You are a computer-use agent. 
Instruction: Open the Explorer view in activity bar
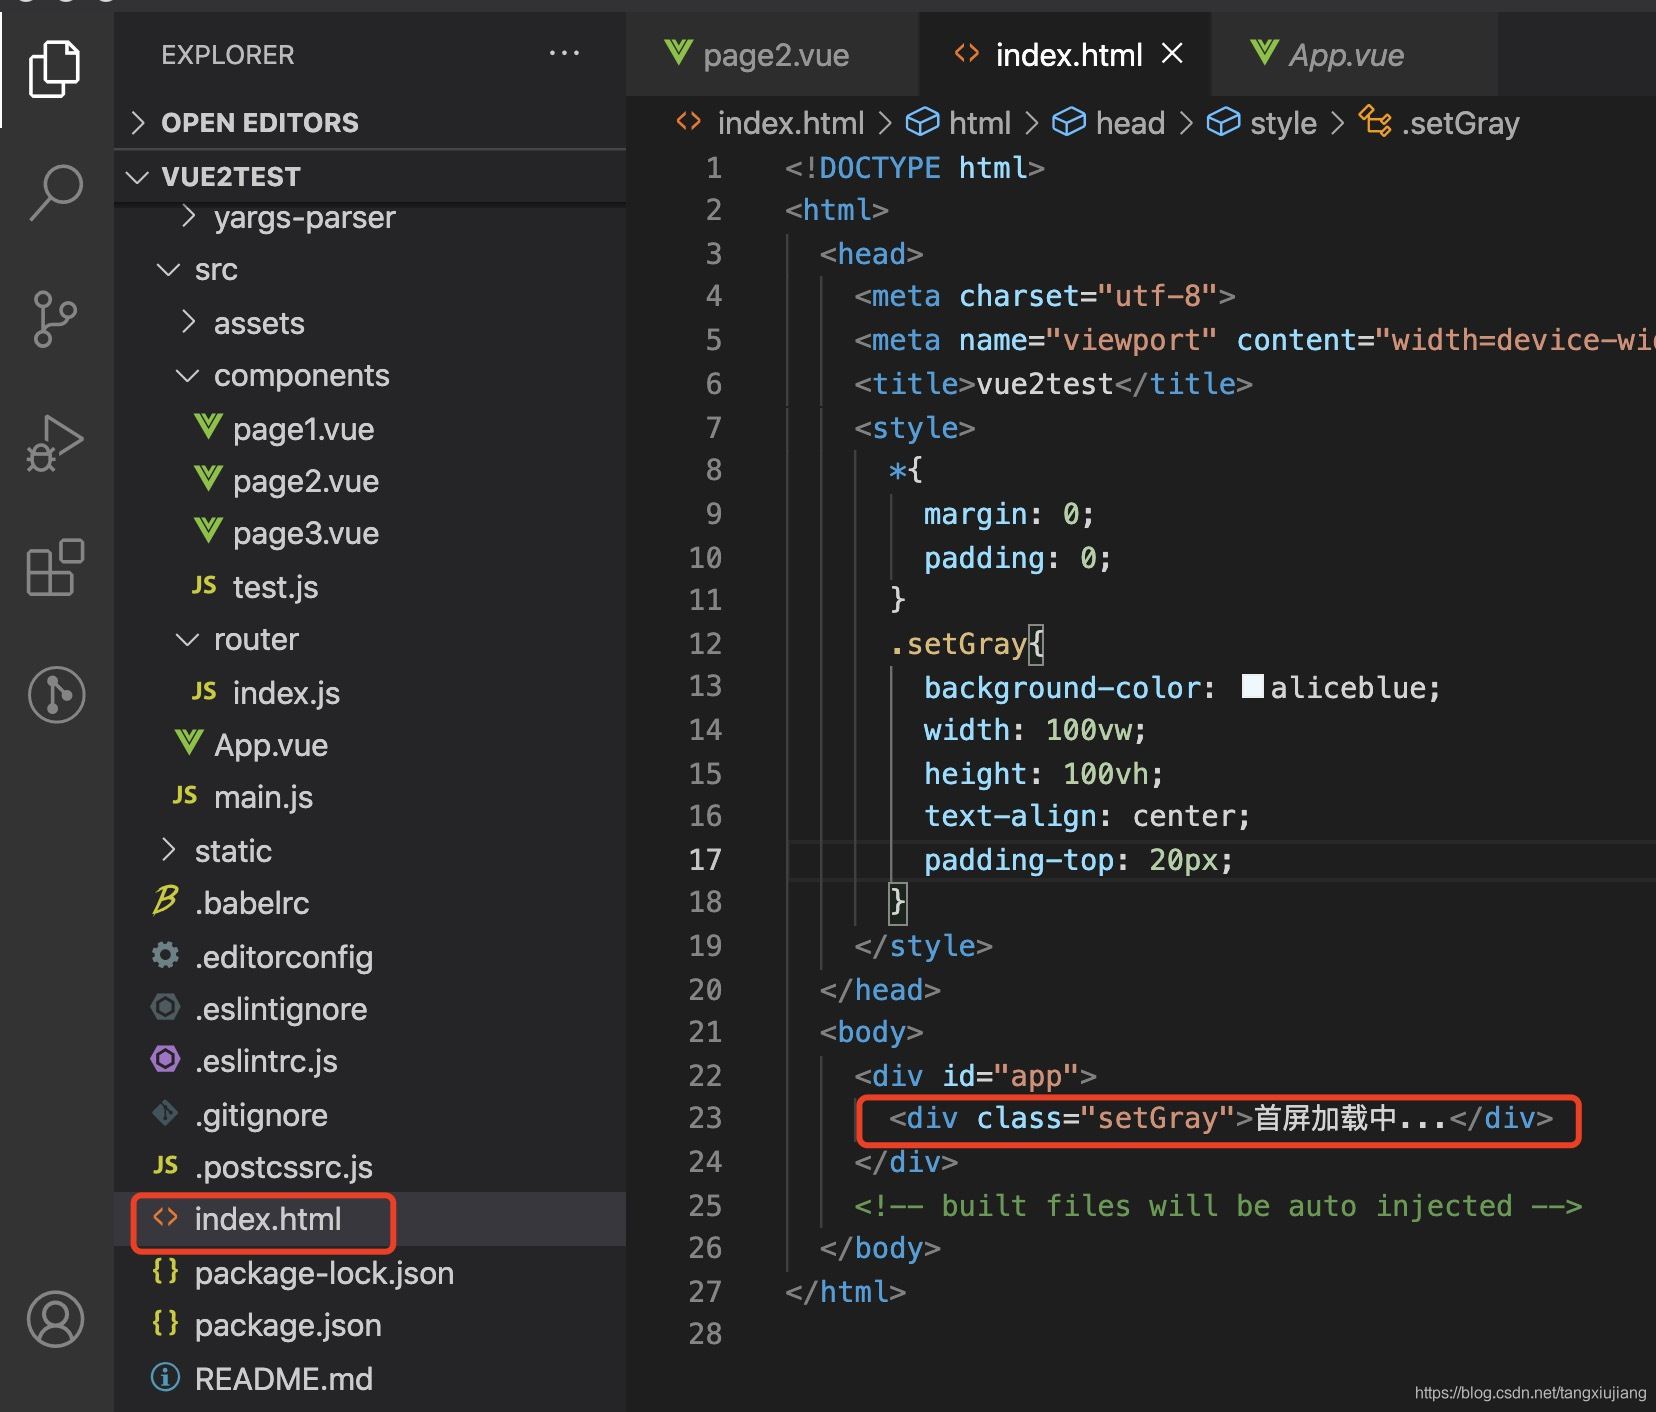55,69
